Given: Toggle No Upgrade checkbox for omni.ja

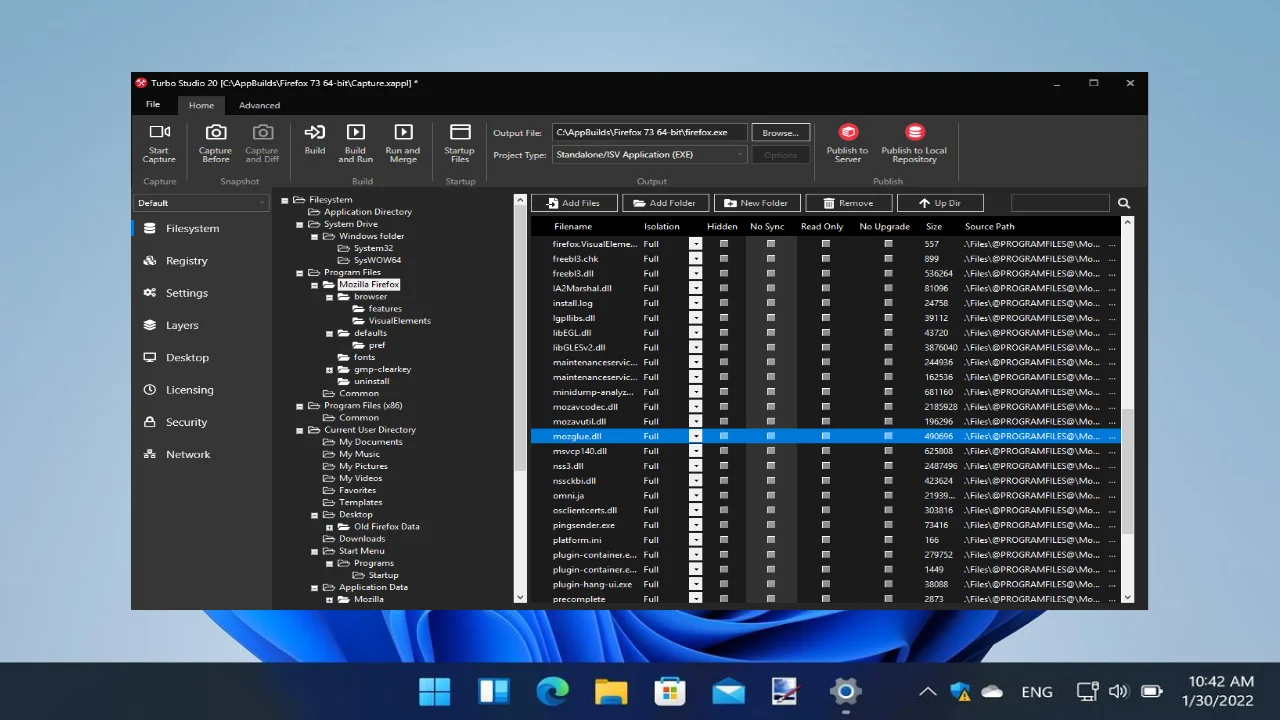Looking at the screenshot, I should [888, 495].
